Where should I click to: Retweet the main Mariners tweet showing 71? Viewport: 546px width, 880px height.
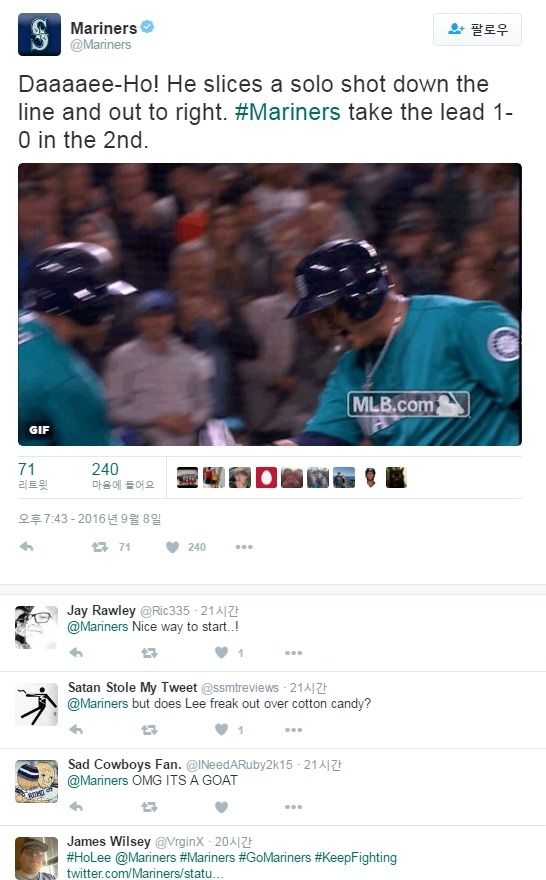click(100, 547)
